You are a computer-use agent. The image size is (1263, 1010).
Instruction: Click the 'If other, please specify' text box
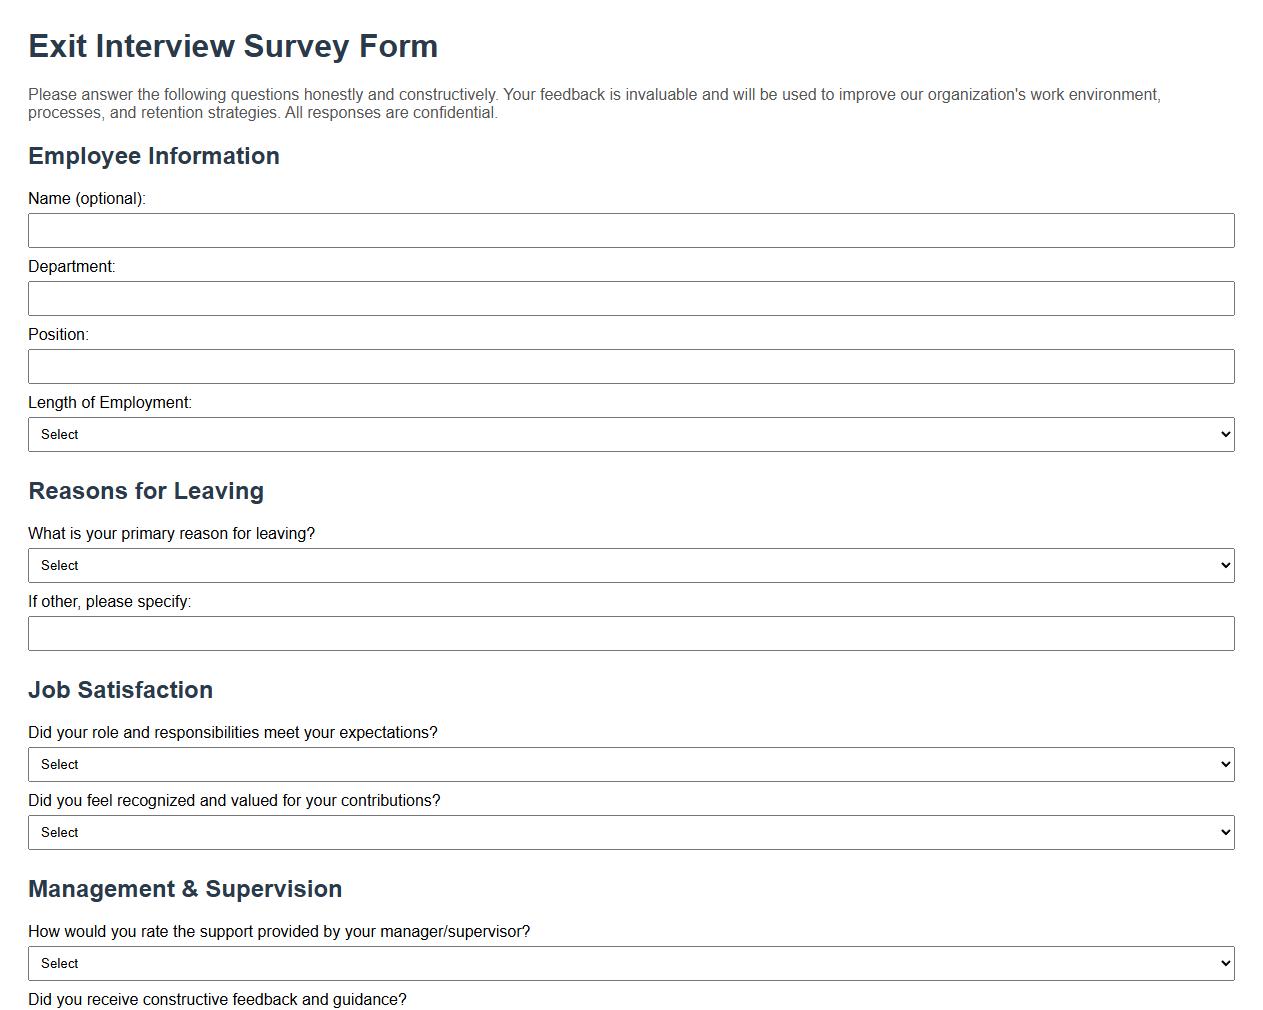click(632, 633)
